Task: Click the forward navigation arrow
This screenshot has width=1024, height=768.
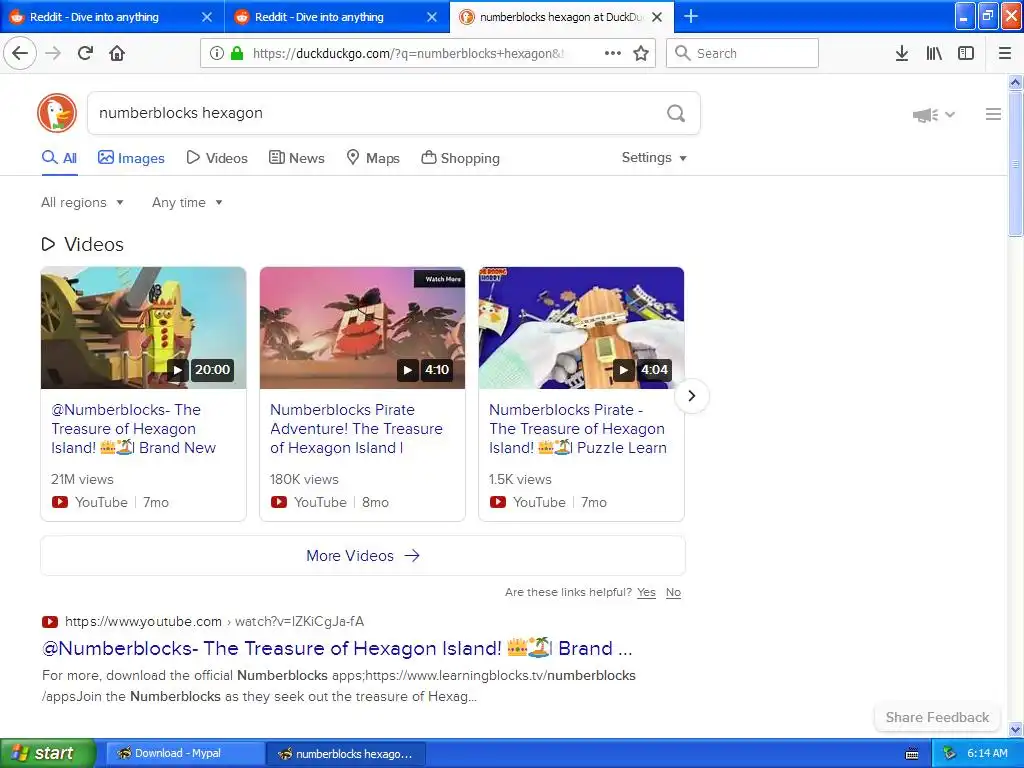Action: (53, 53)
